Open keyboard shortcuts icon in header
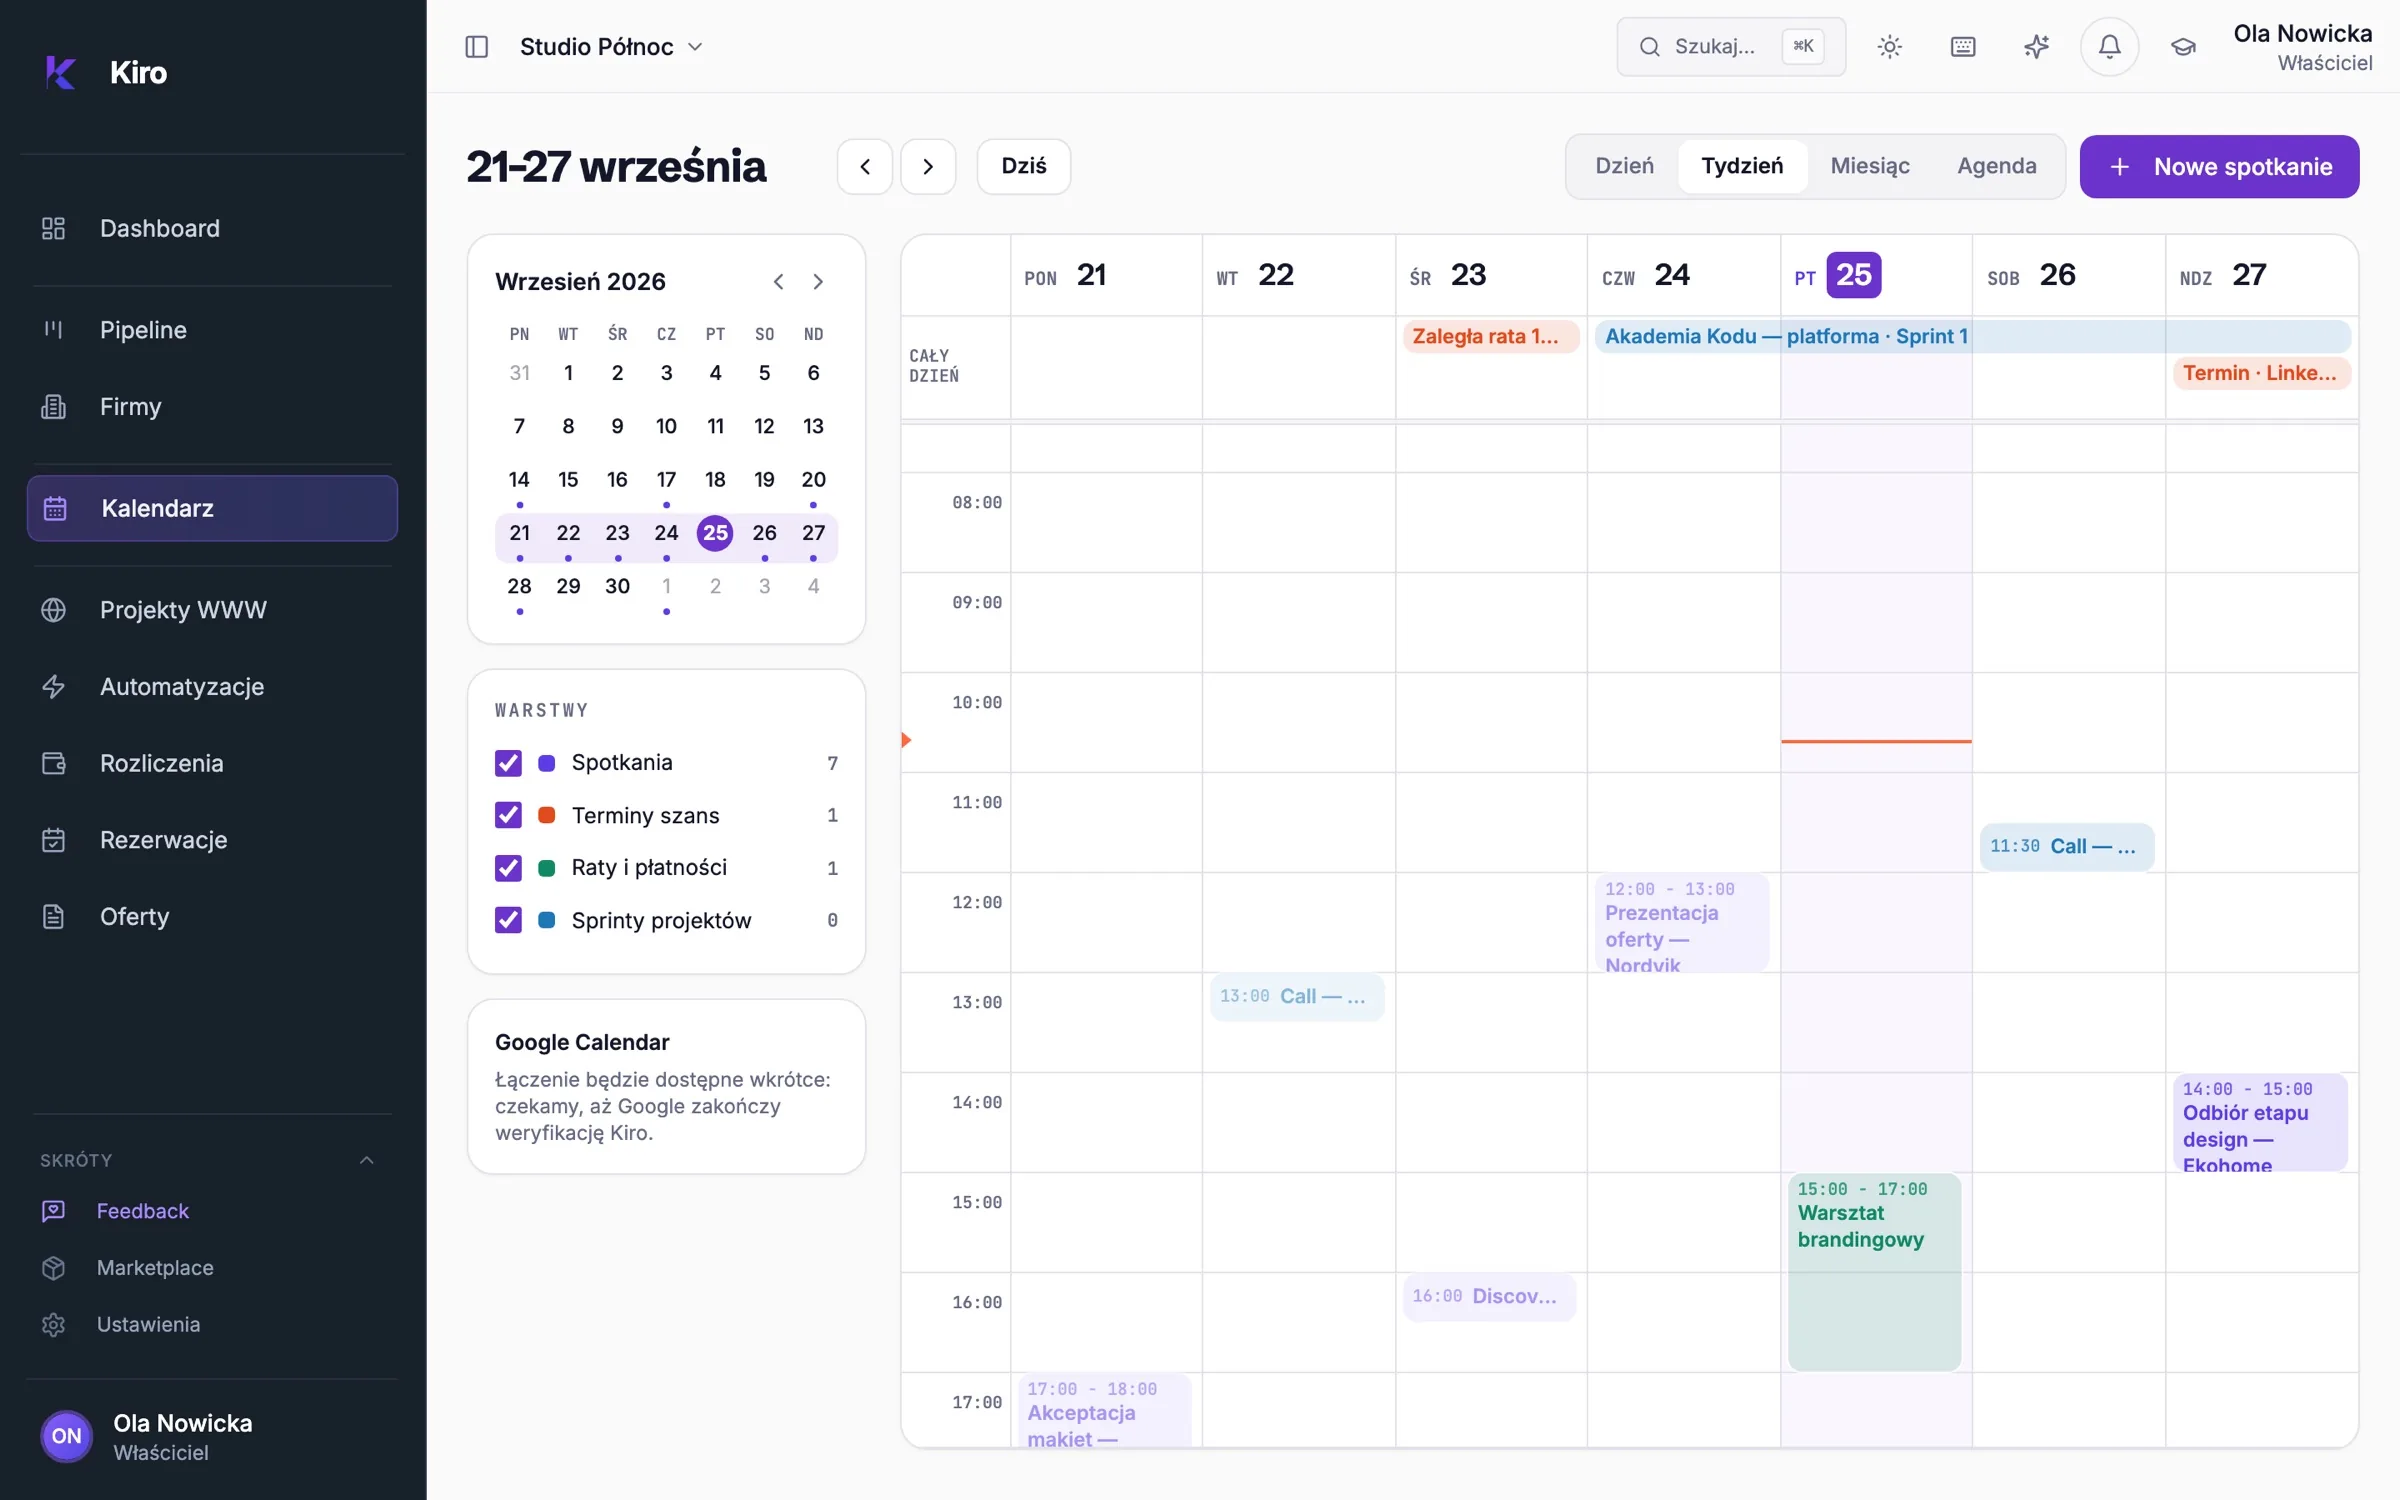Image resolution: width=2400 pixels, height=1500 pixels. (x=1963, y=47)
